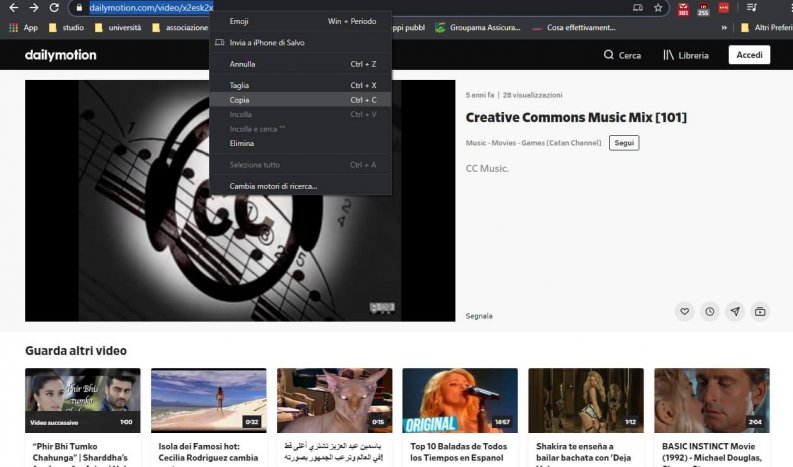Click the add to playlist icon
Screen dimensions: 793x467
click(x=760, y=312)
